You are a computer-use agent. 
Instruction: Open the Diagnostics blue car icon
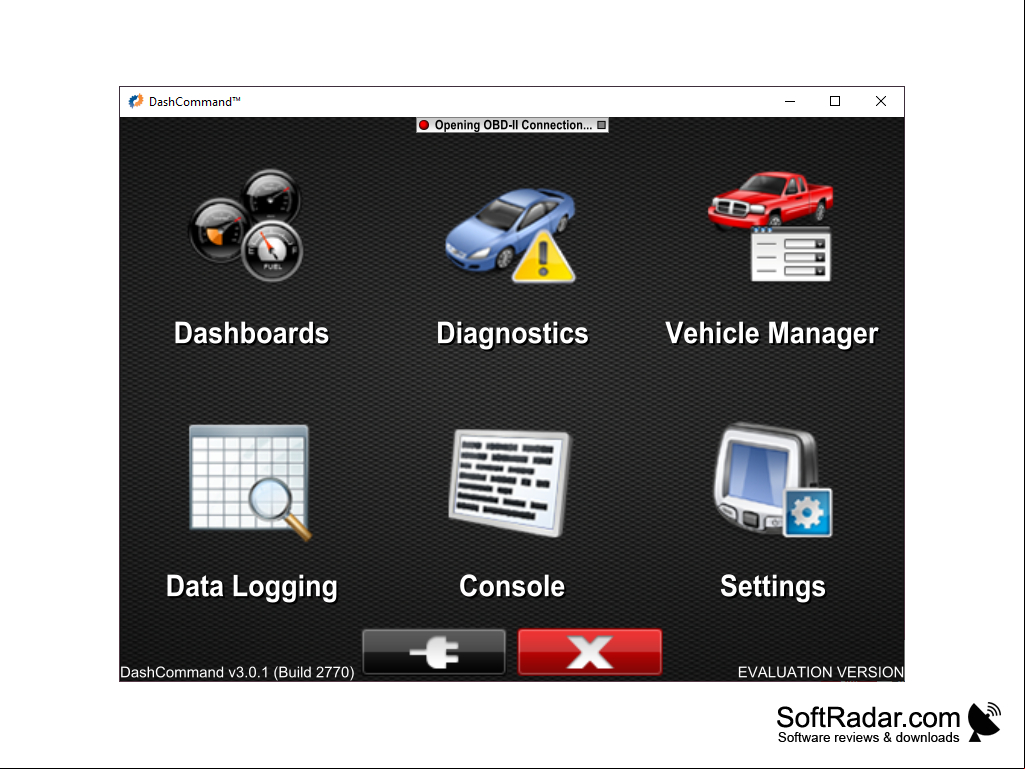pos(511,236)
